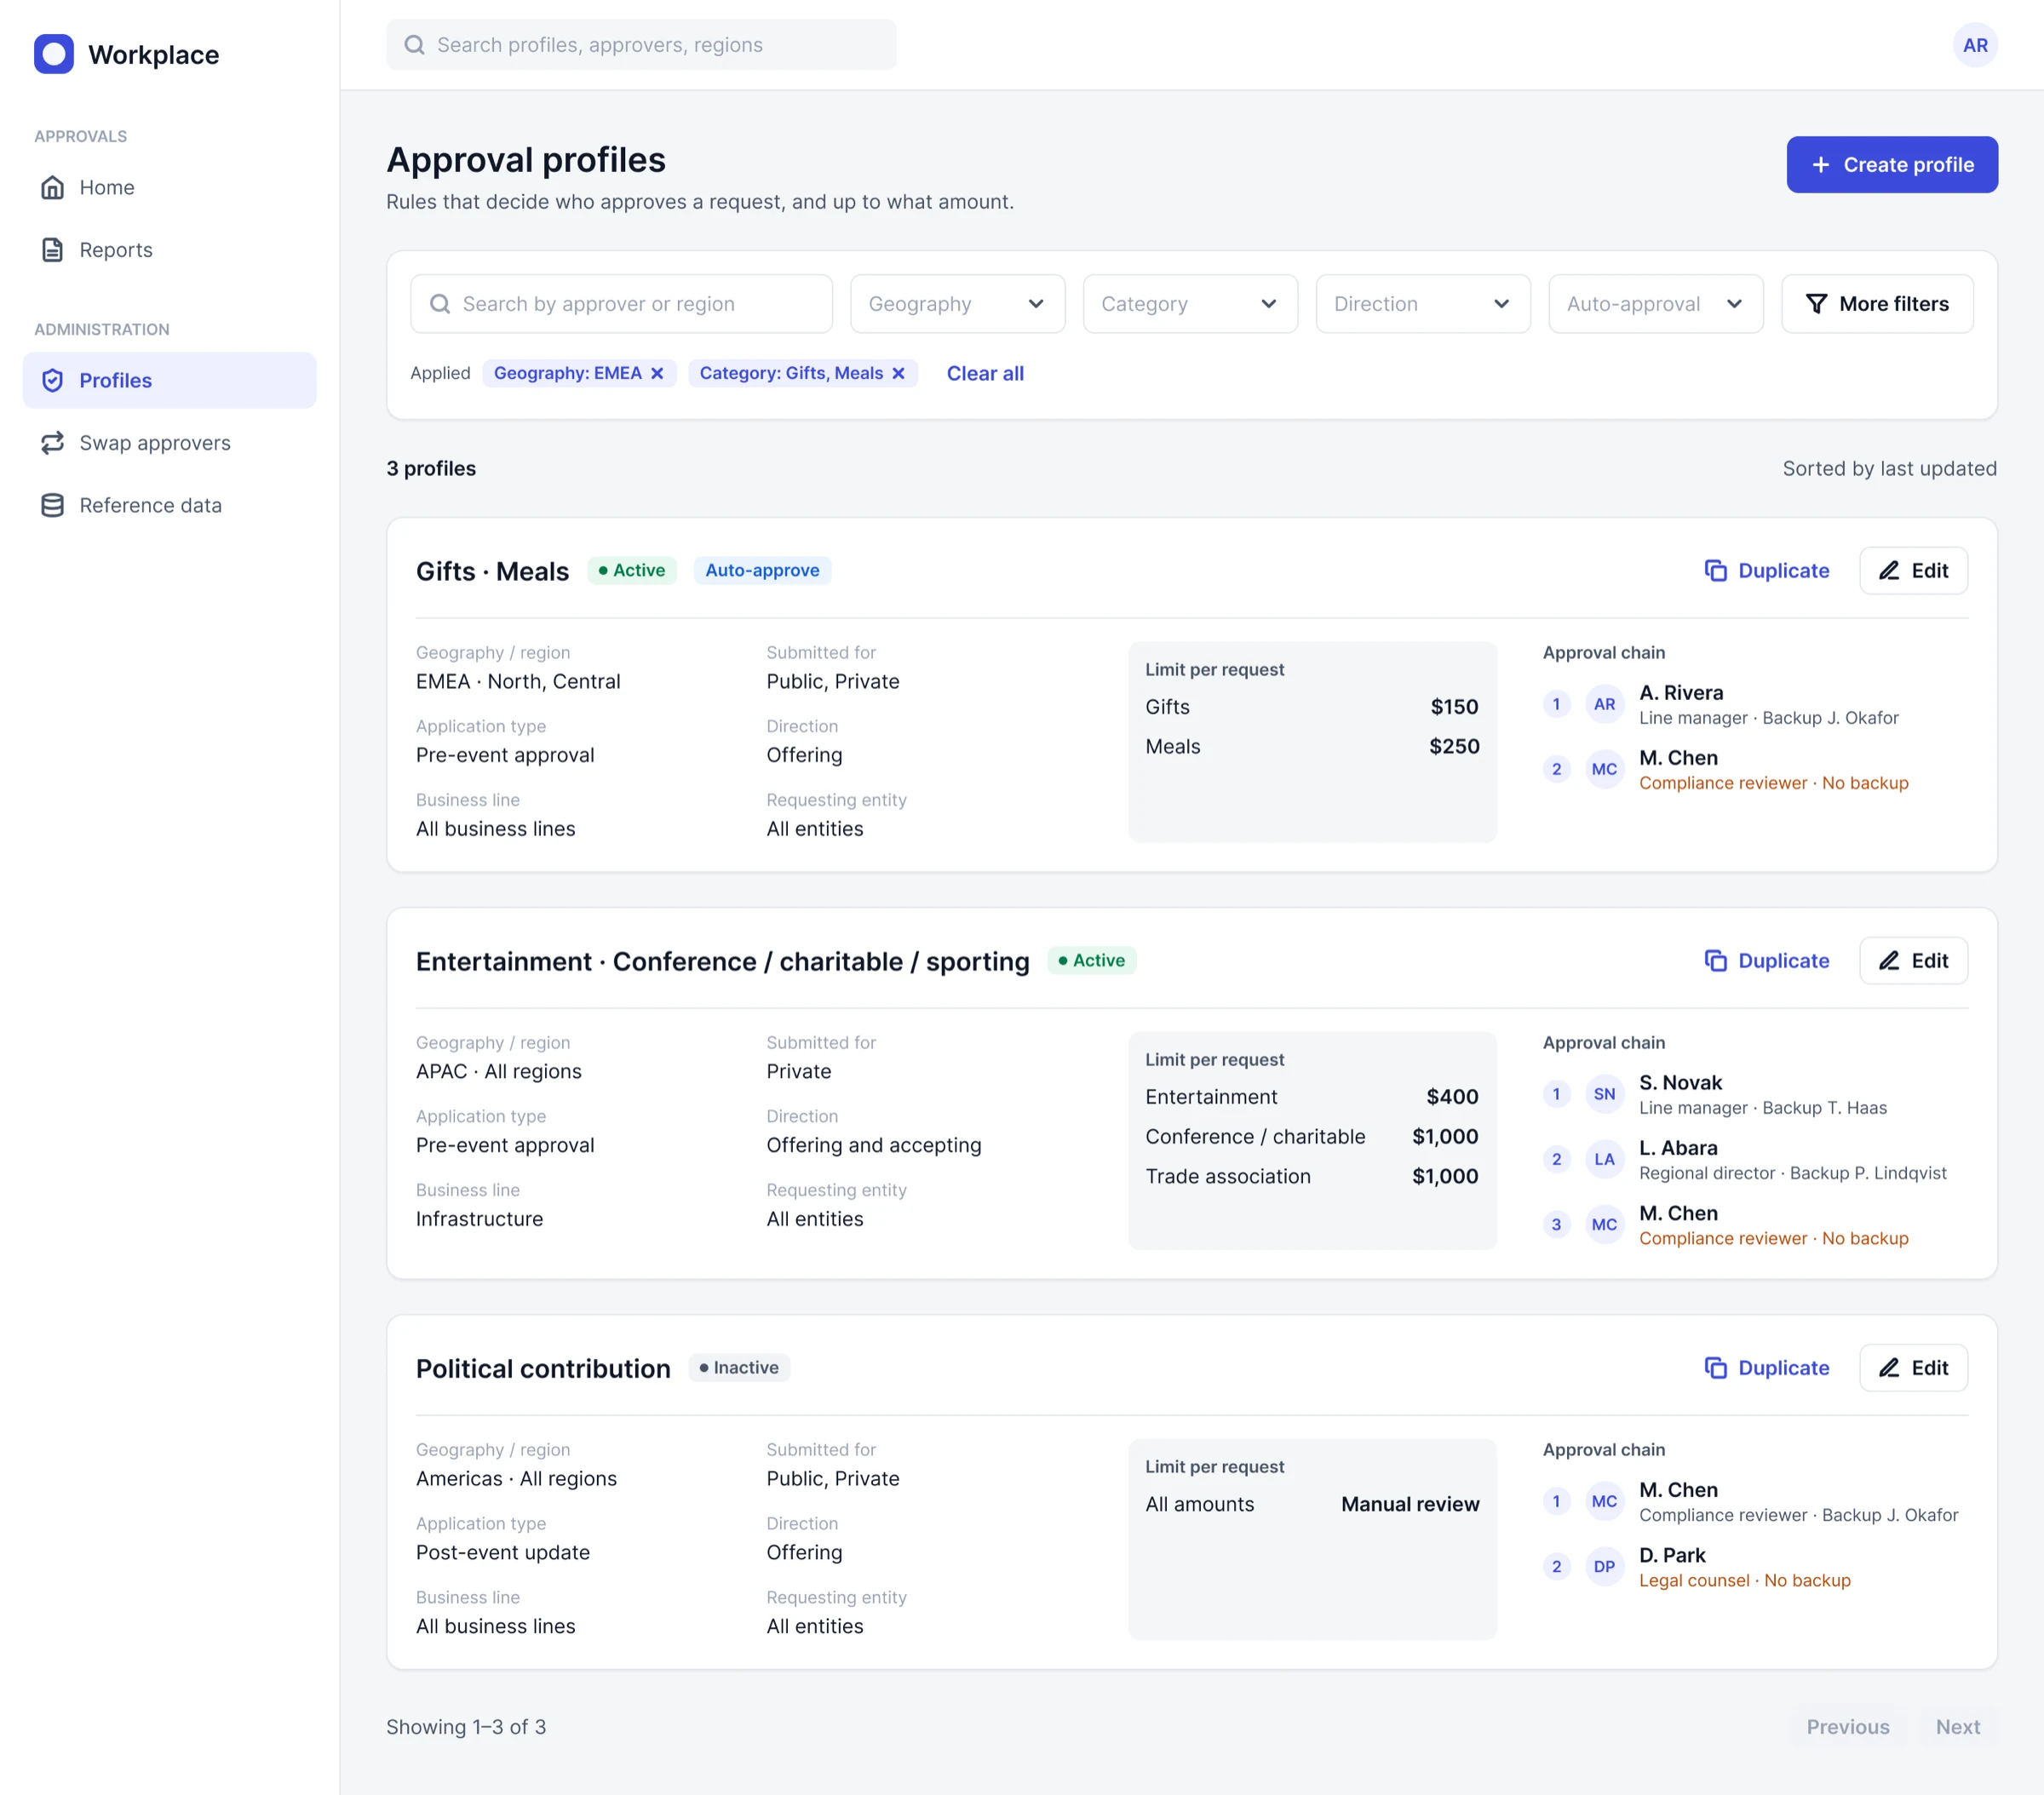
Task: Click the MC avatar in the Political contribution chain
Action: coord(1605,1502)
